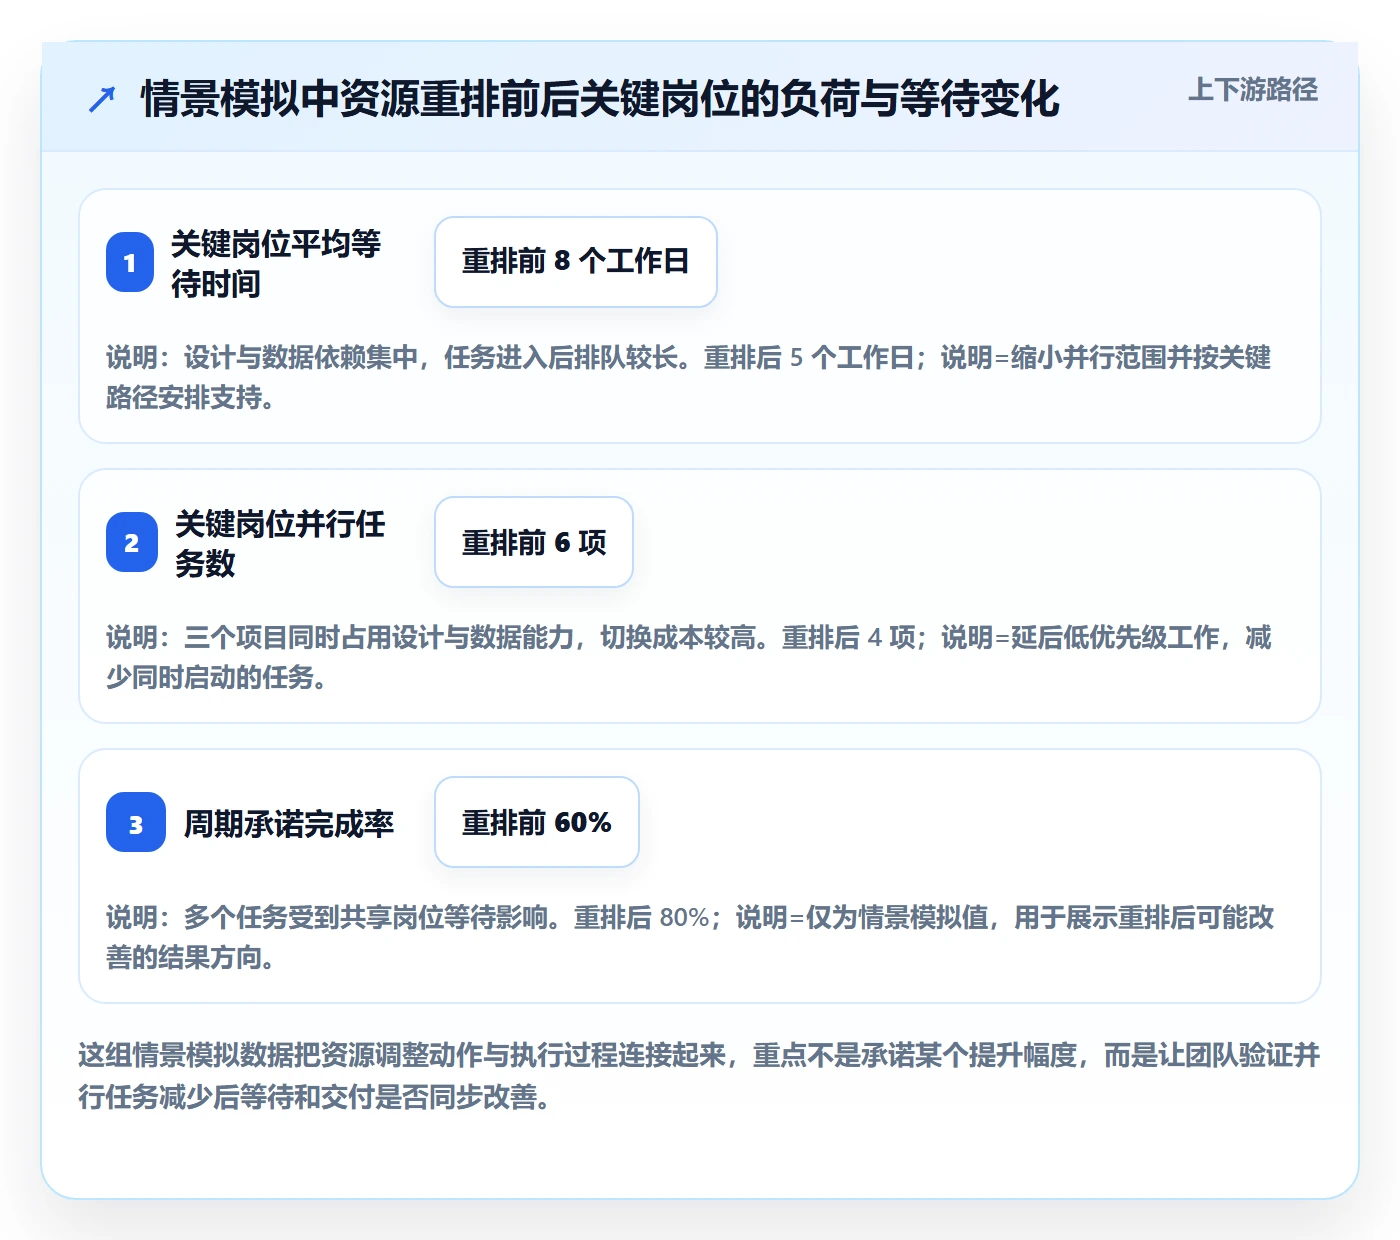Viewport: 1400px width, 1240px height.
Task: Open the 上下游路径 label in the header
Action: click(1252, 89)
